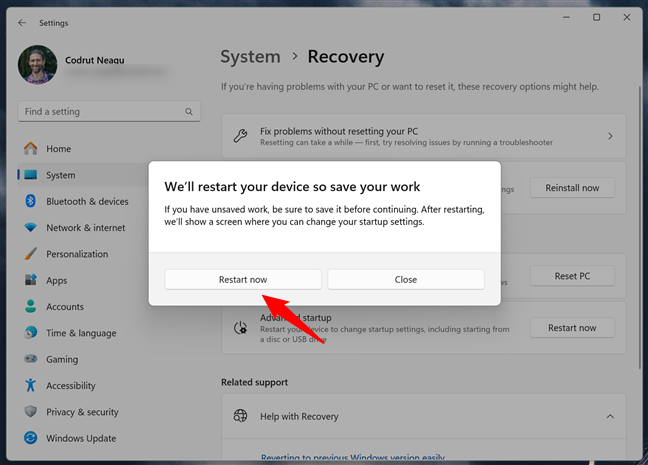Screen dimensions: 648x465
Task: Open Time & language globe-clock icon
Action: point(31,333)
